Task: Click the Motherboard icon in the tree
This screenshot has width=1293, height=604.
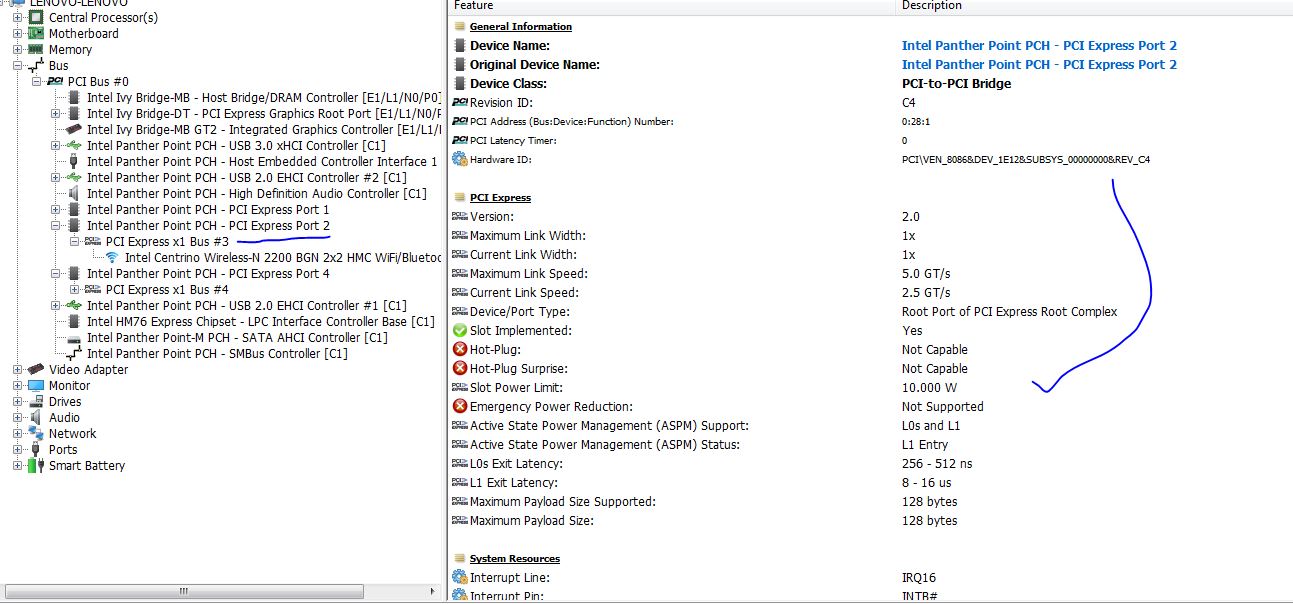Action: click(36, 33)
